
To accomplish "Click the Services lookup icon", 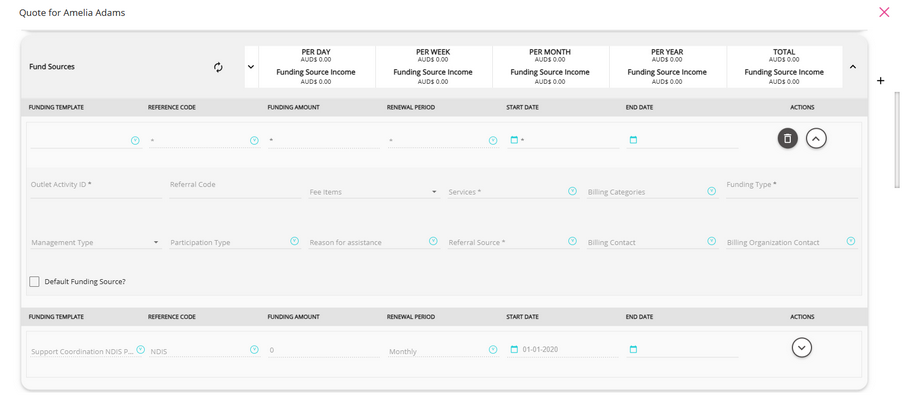I will click(x=572, y=191).
